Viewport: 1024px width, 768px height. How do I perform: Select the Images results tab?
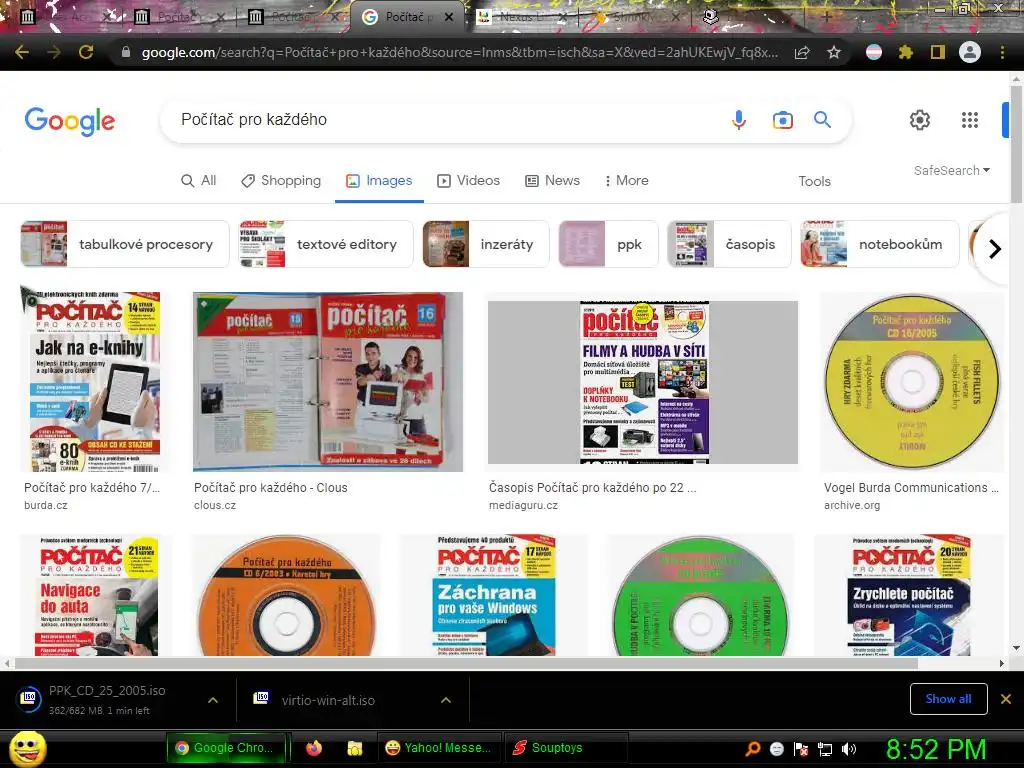[x=379, y=181]
